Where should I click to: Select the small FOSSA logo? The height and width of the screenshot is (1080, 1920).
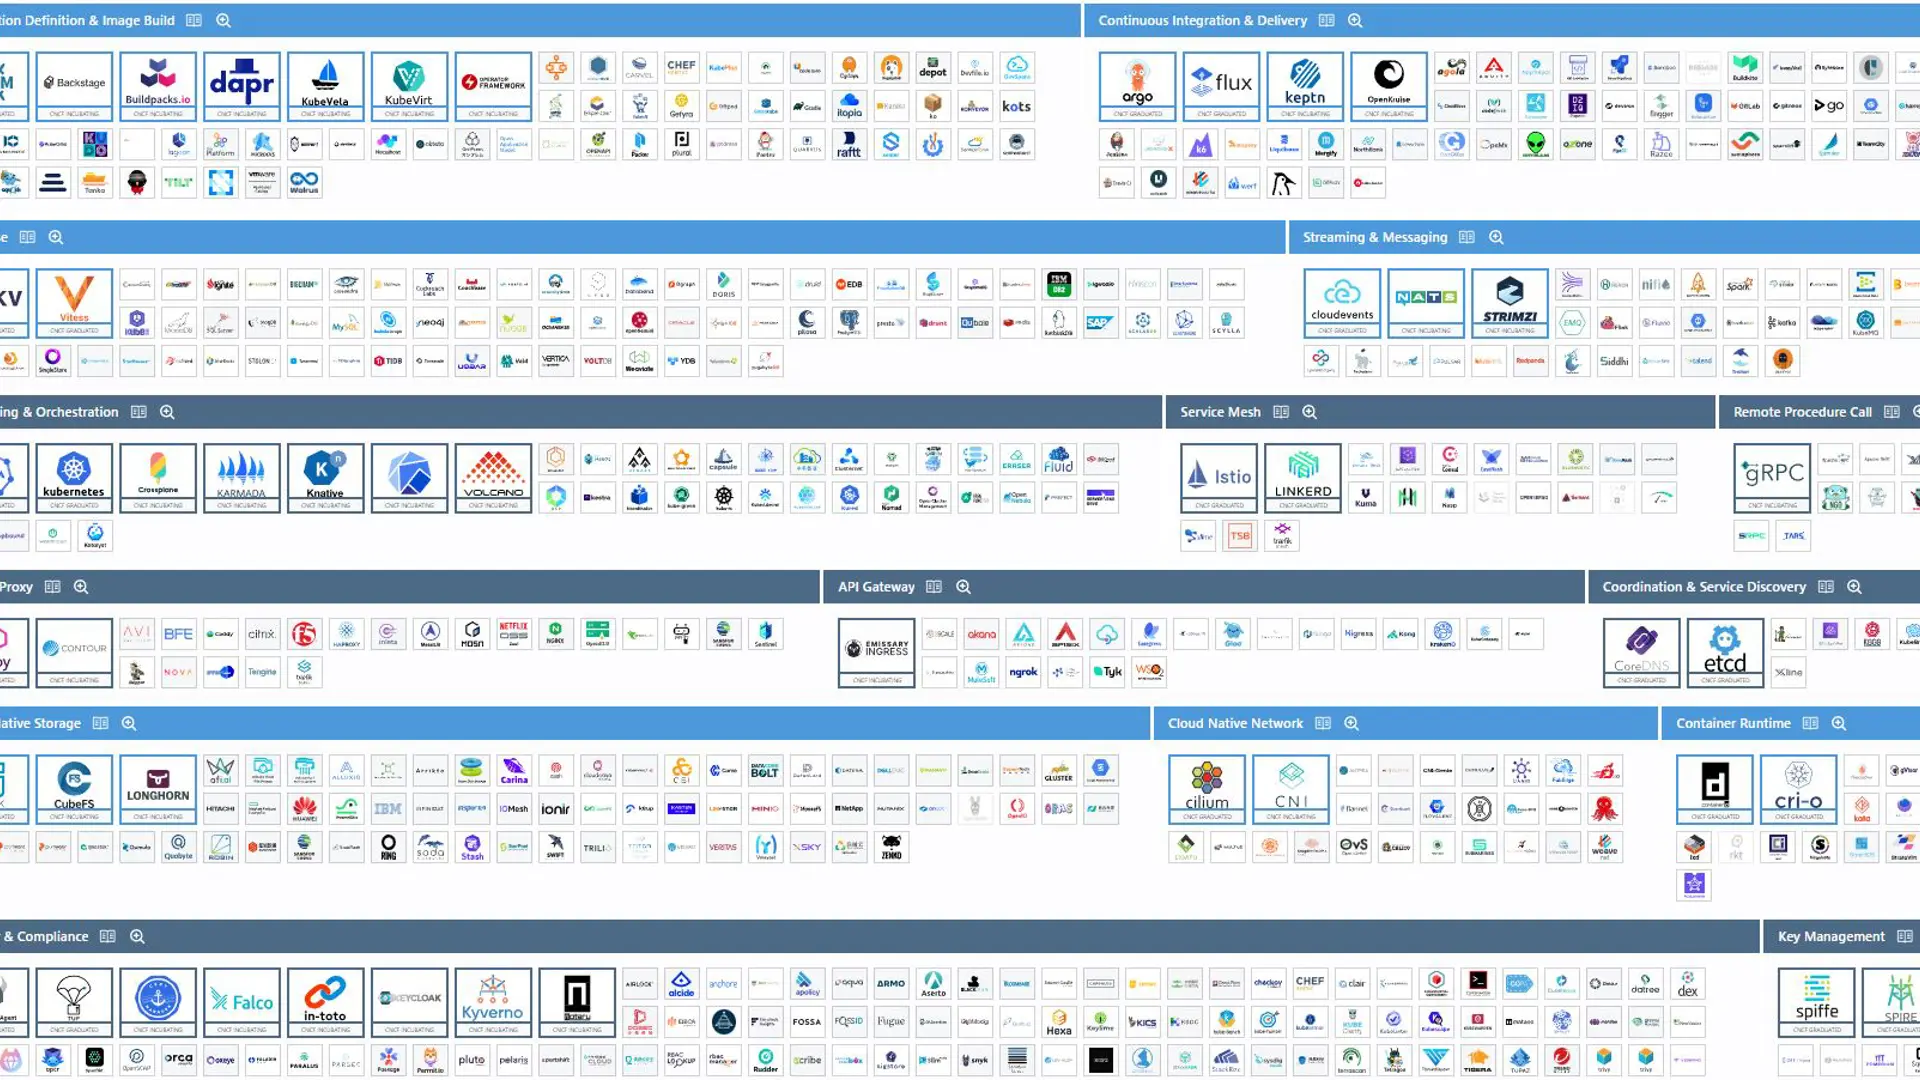point(807,1022)
